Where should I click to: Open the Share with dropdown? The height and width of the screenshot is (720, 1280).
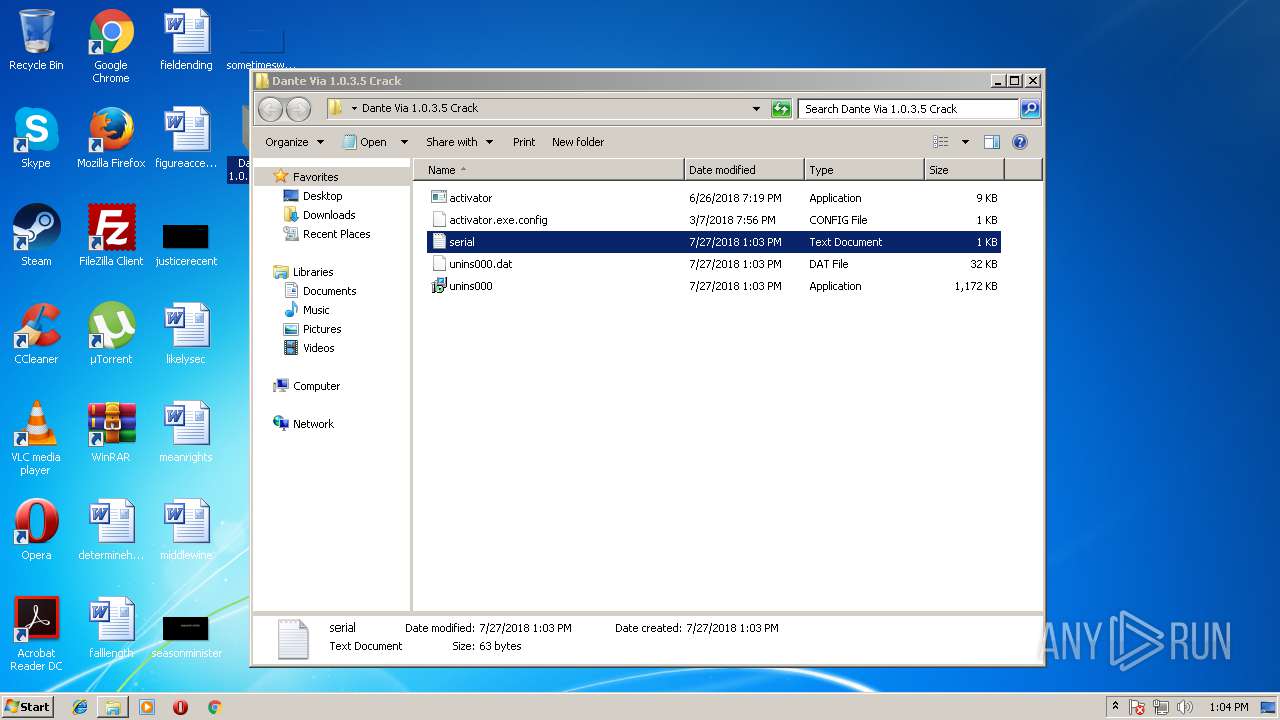459,142
